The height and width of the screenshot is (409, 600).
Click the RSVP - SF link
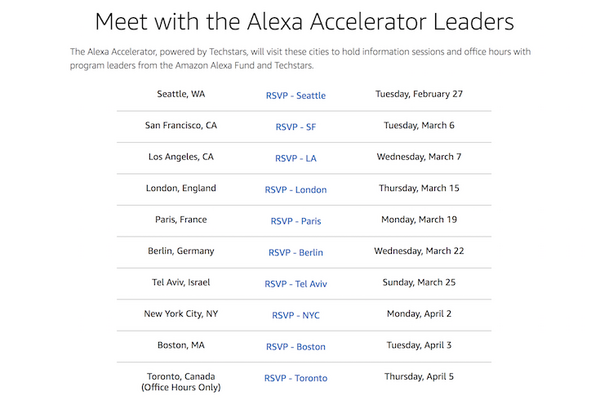pos(295,127)
